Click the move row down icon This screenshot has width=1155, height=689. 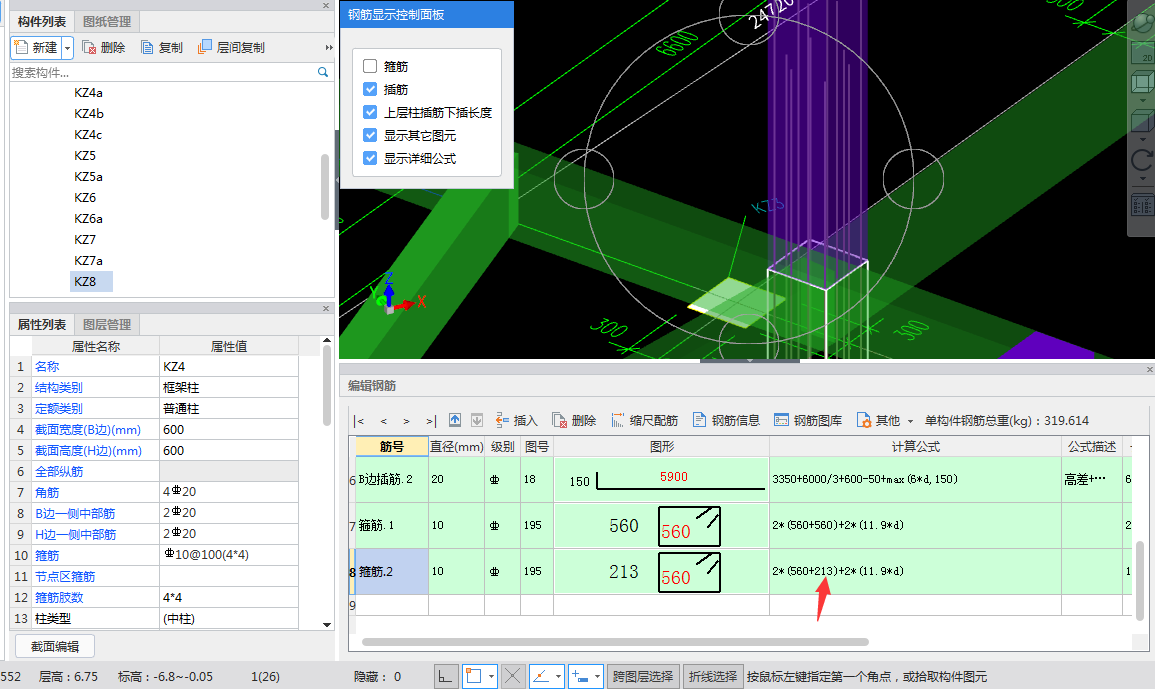[477, 420]
